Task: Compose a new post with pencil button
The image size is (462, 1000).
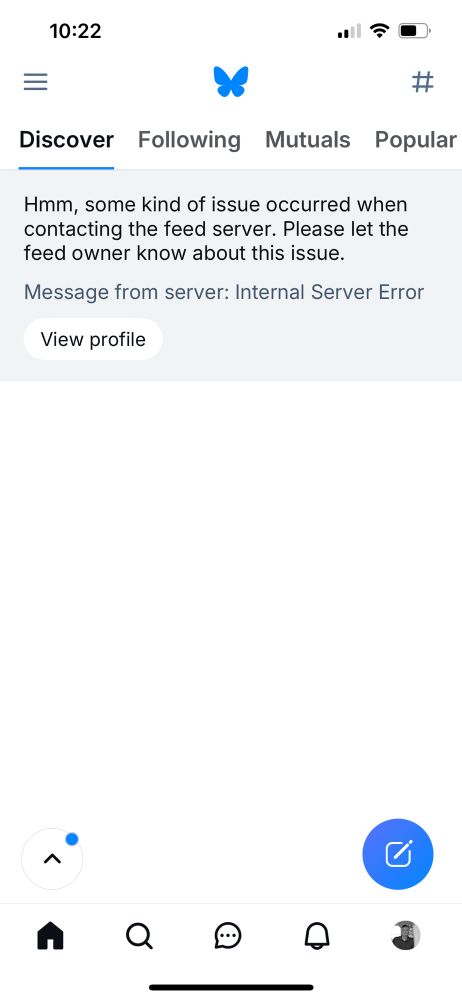Action: pos(398,854)
